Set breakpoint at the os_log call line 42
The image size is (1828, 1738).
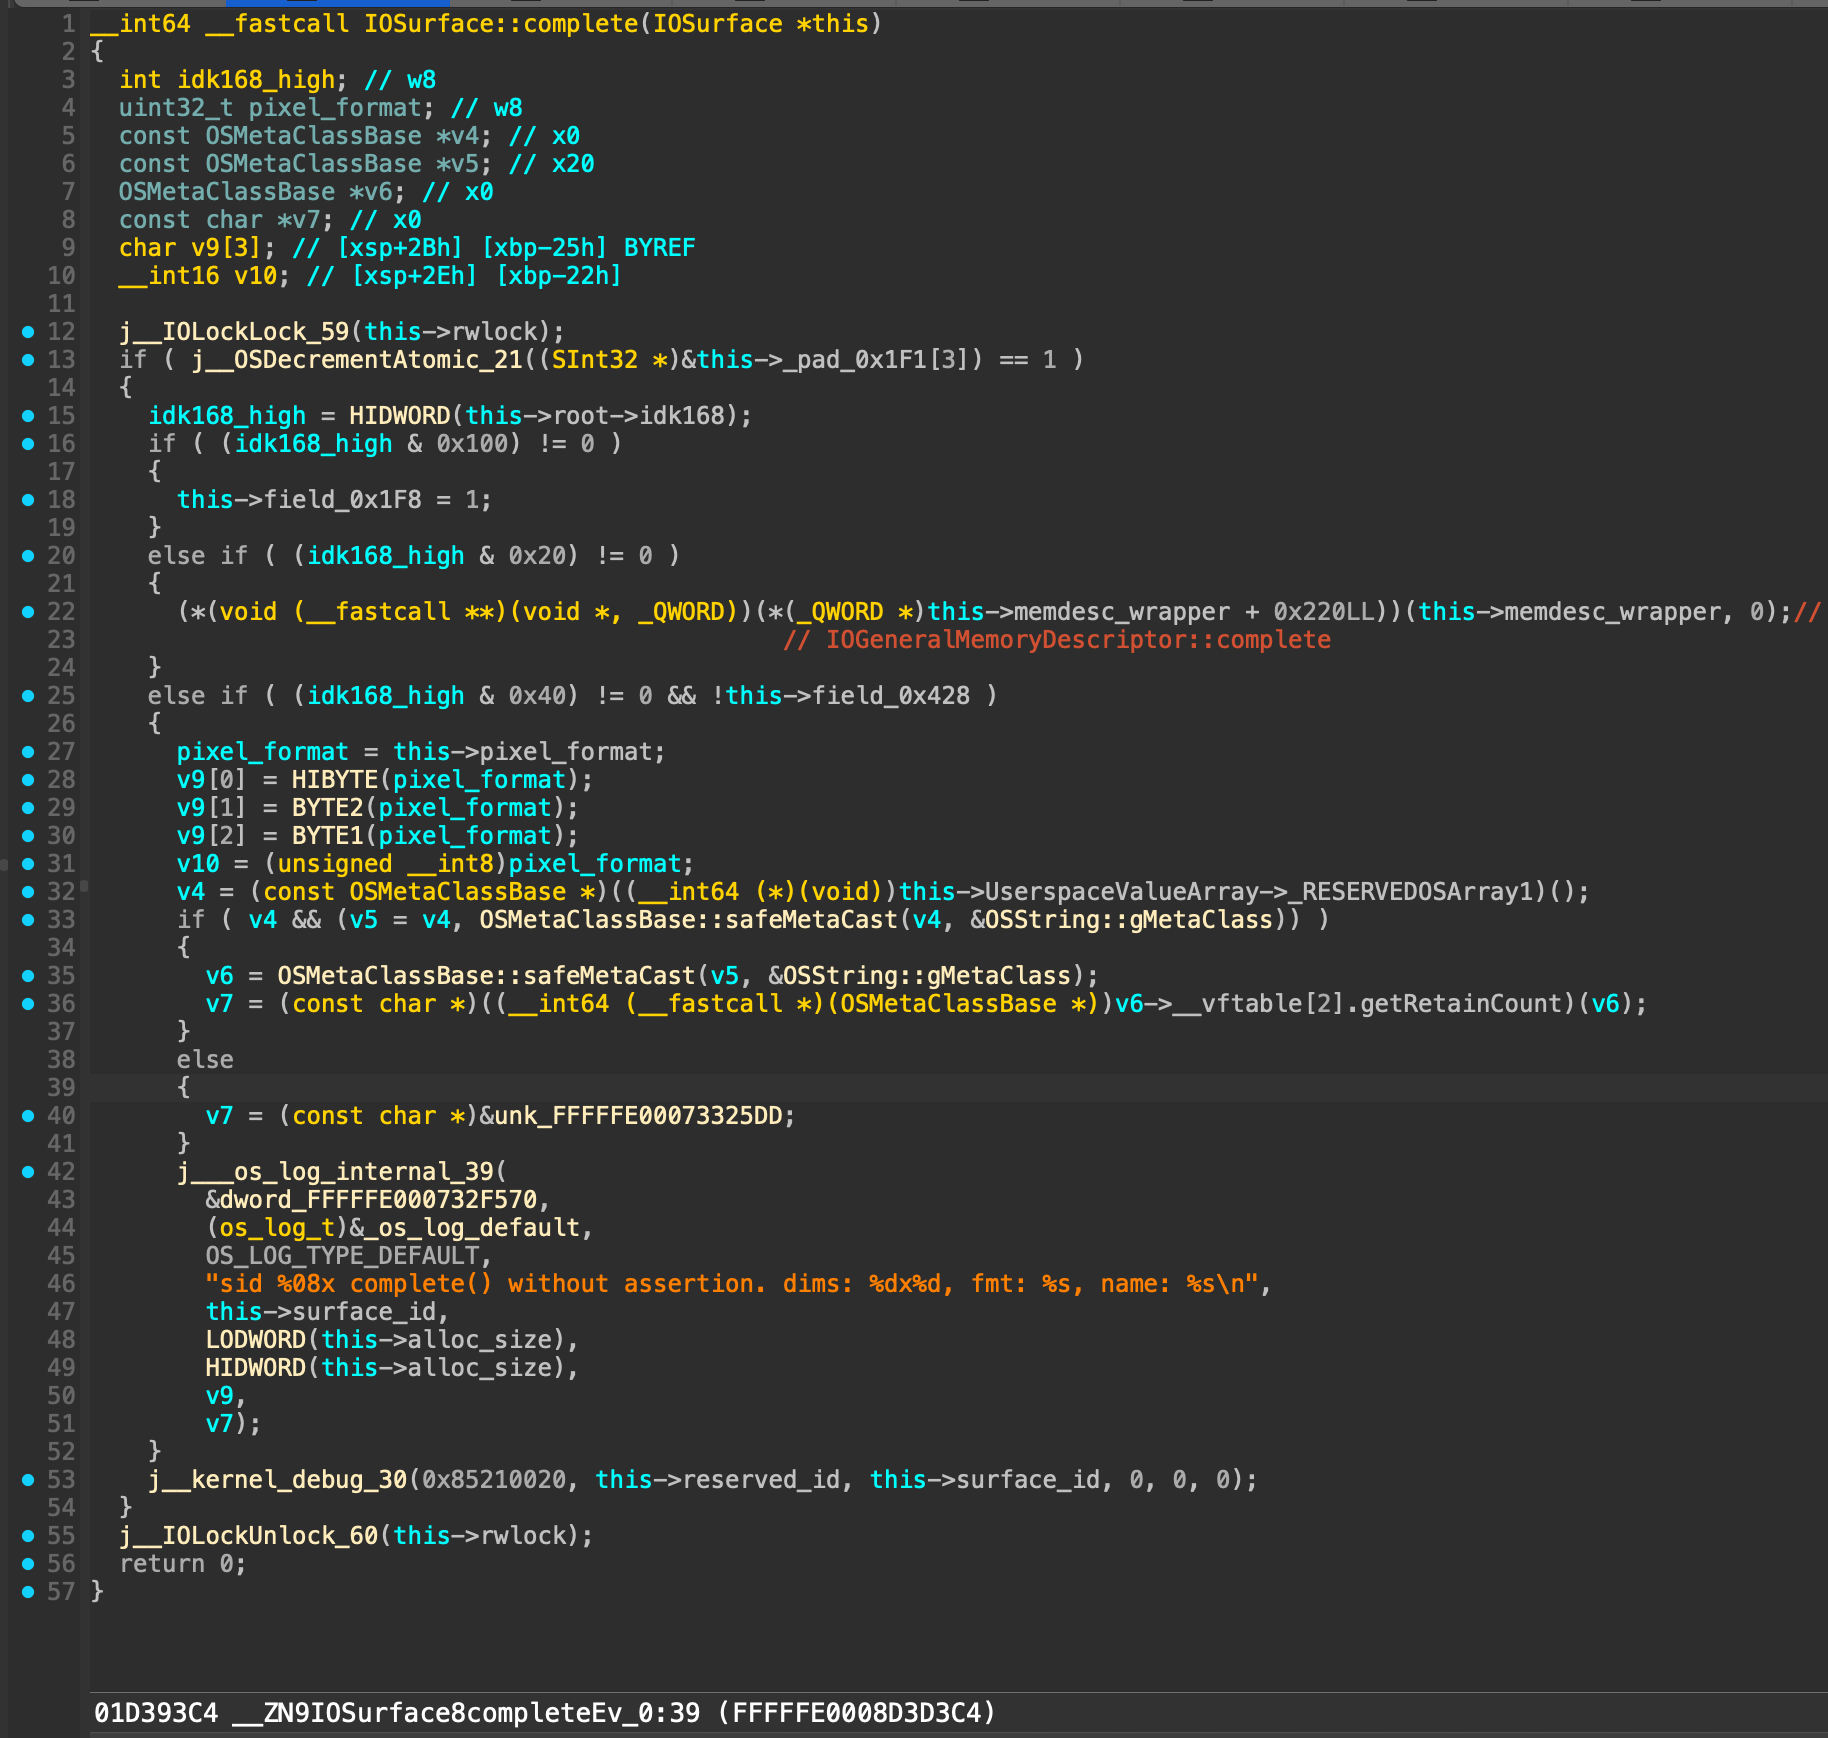(28, 1172)
